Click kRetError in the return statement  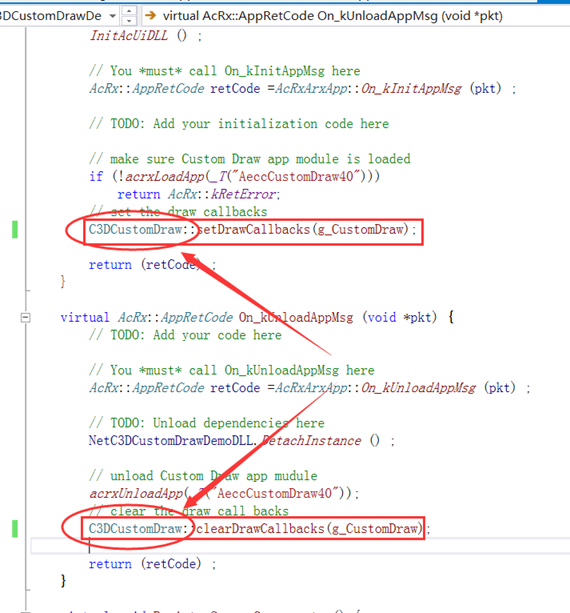coord(244,194)
